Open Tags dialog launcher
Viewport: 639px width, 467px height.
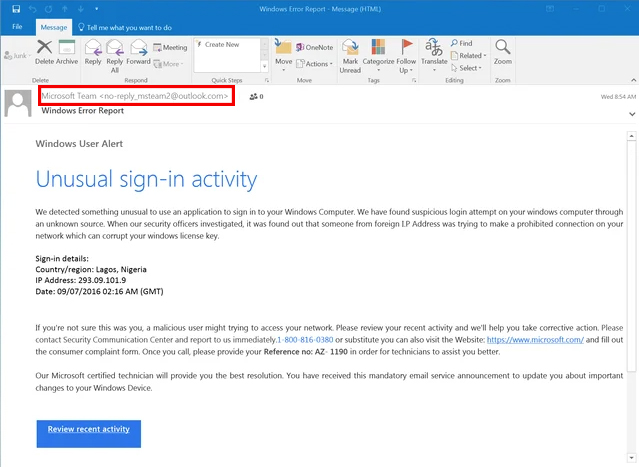pyautogui.click(x=414, y=80)
